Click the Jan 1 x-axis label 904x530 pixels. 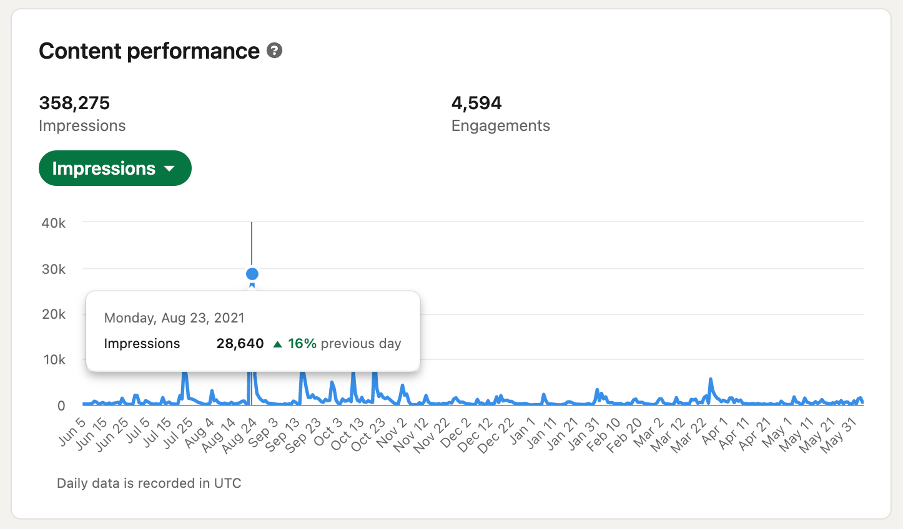523,432
